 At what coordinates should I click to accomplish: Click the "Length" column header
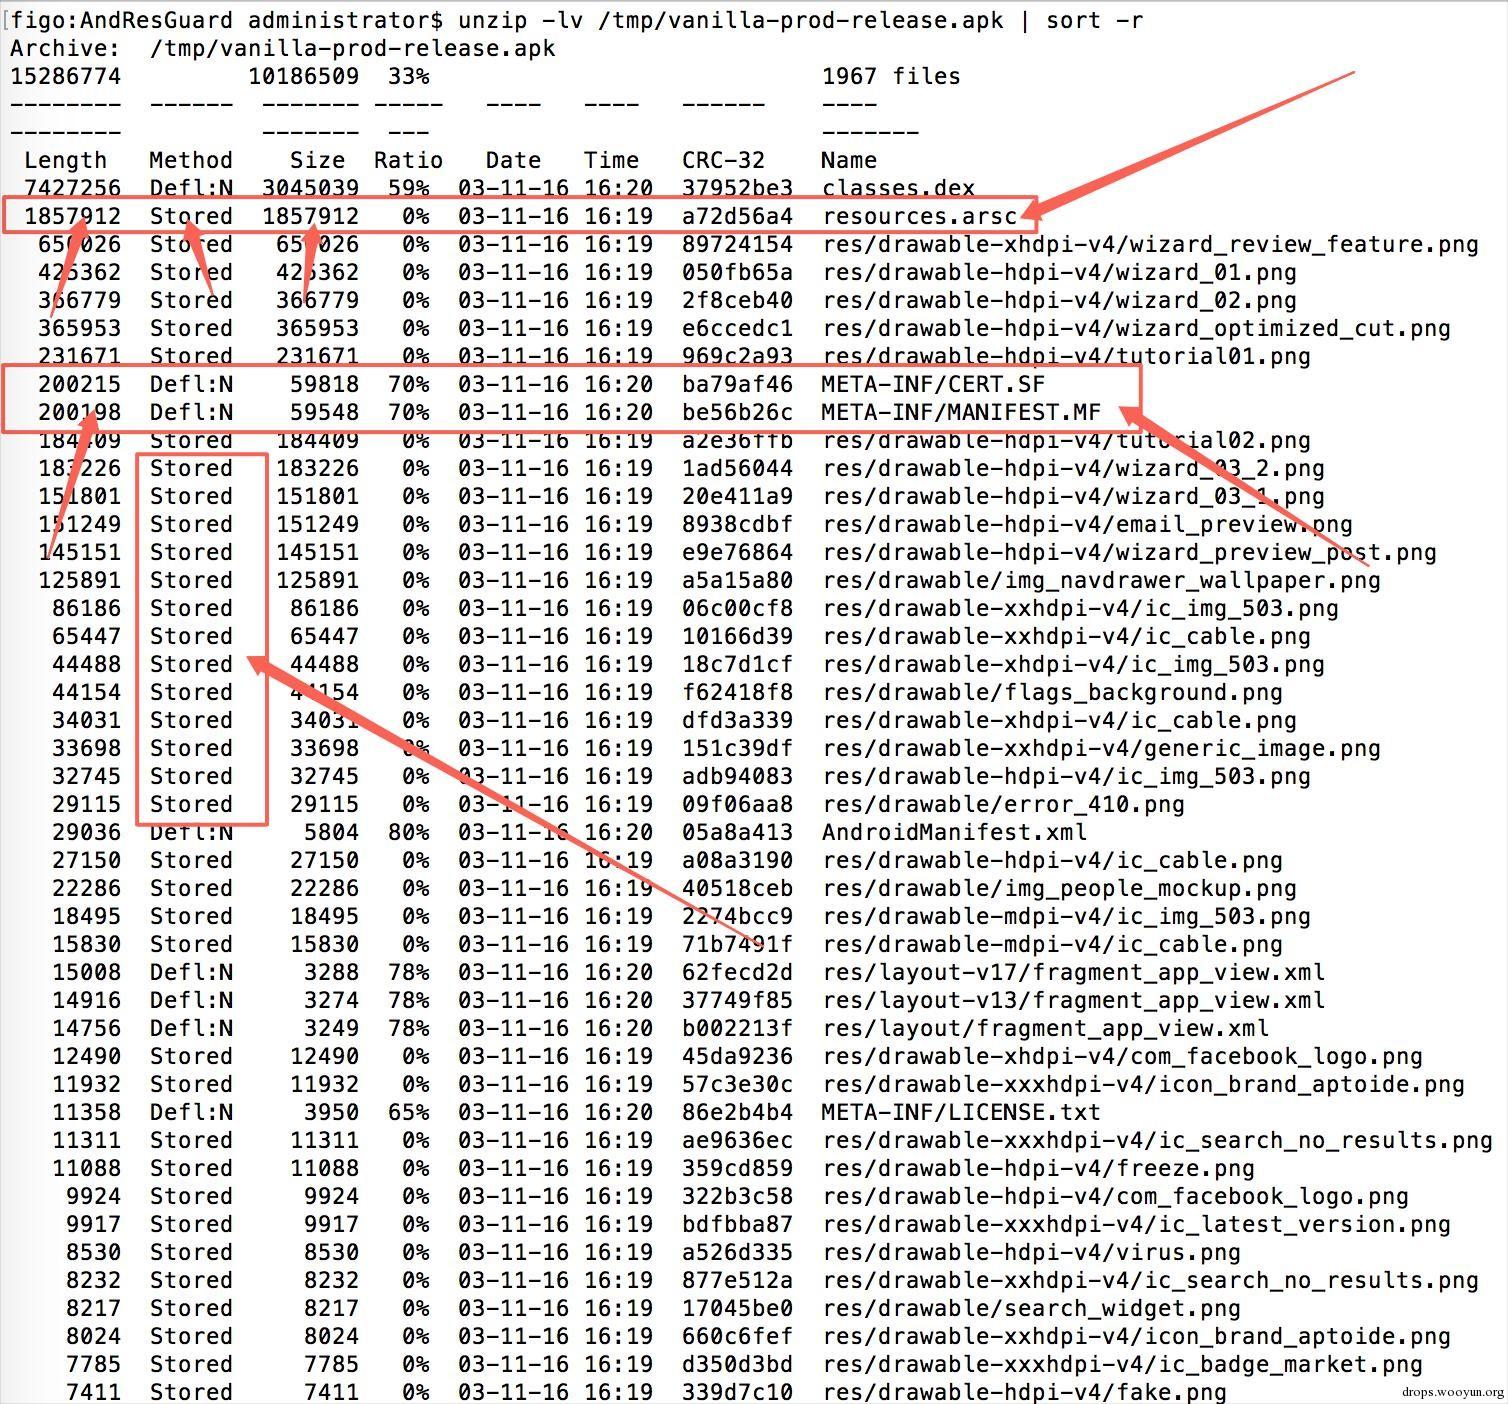[65, 160]
